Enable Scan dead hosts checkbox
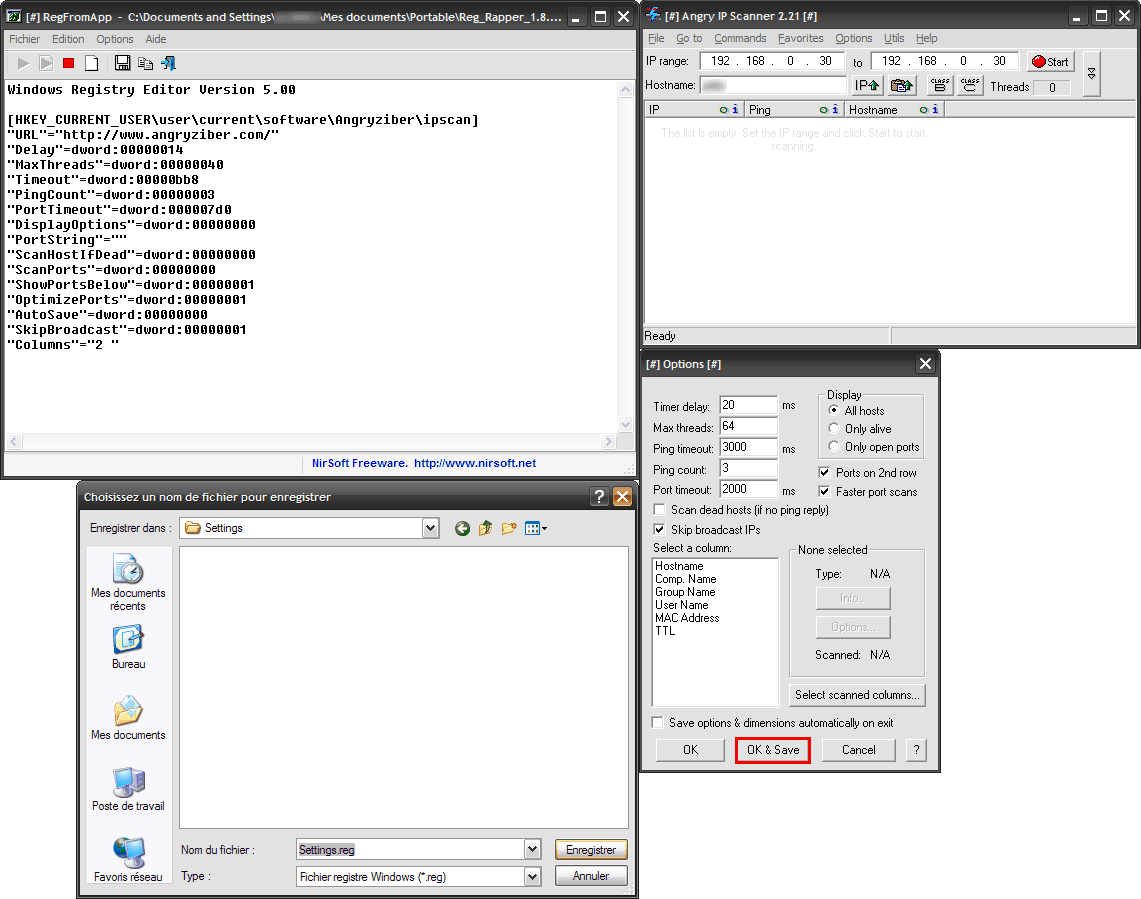1141x899 pixels. click(659, 510)
